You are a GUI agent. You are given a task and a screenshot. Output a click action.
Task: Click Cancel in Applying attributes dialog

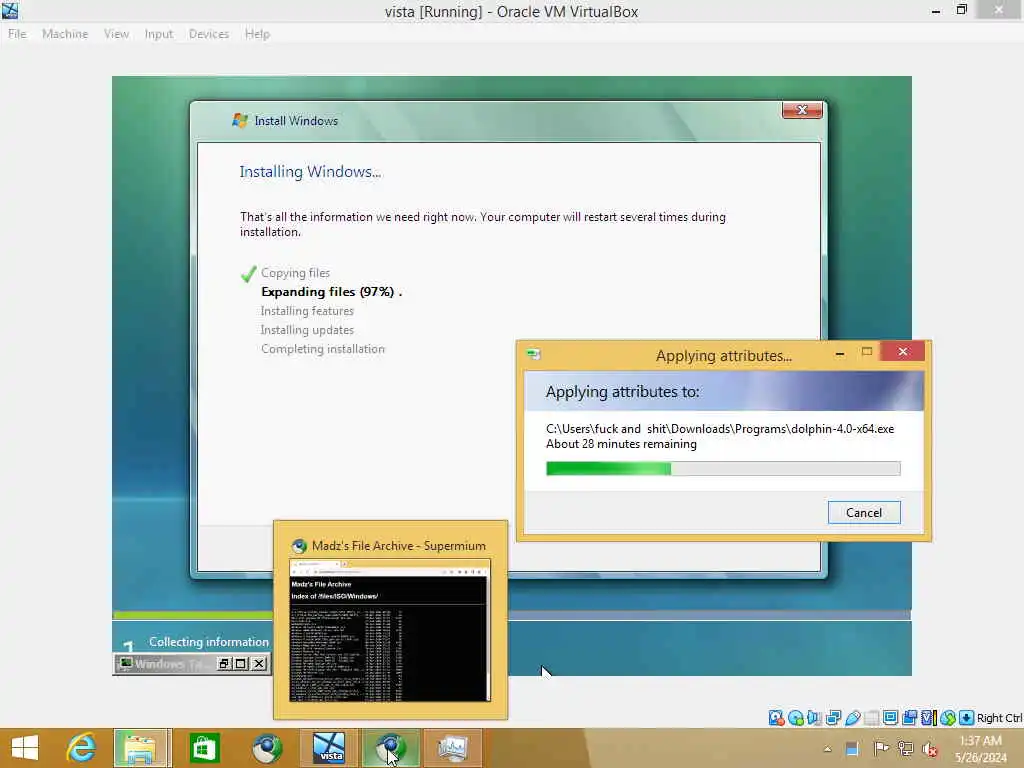click(x=863, y=513)
